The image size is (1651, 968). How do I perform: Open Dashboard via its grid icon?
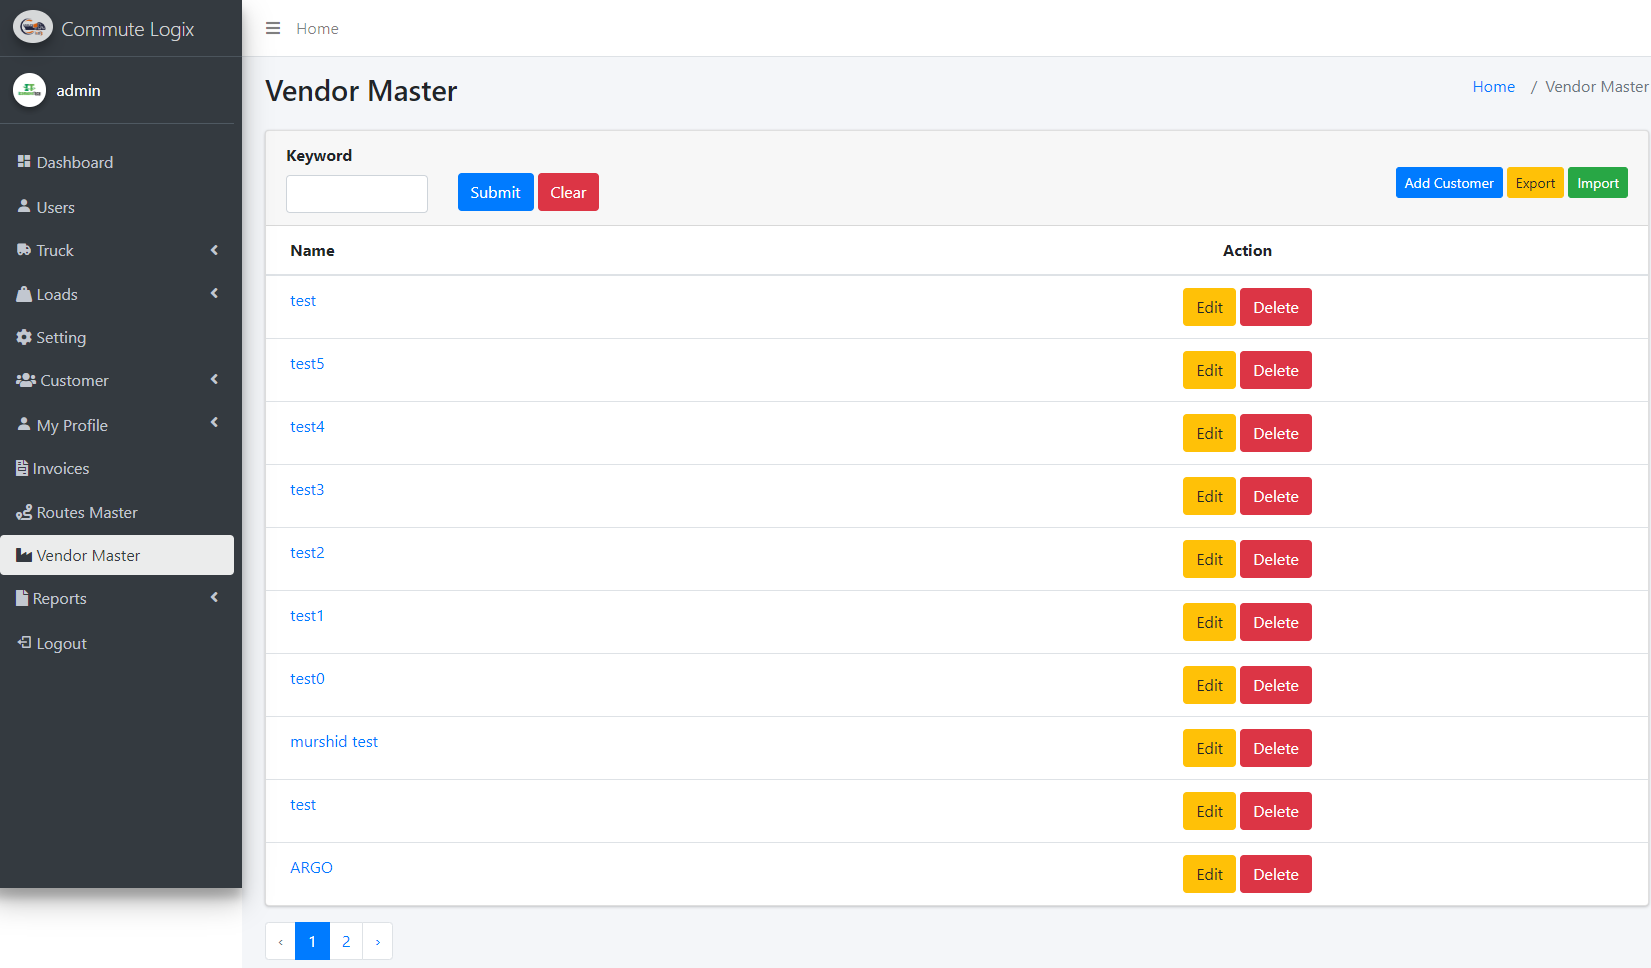click(24, 161)
